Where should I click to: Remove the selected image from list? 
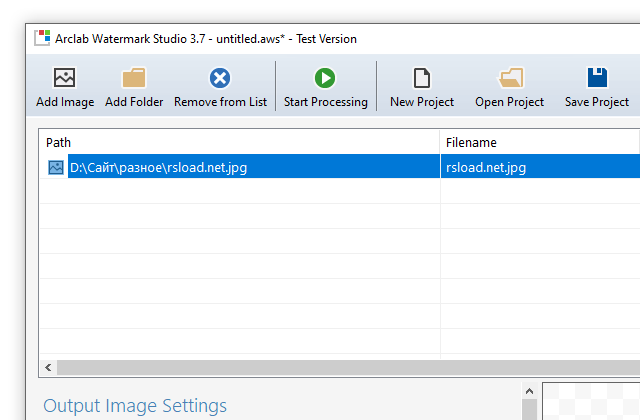pyautogui.click(x=220, y=78)
